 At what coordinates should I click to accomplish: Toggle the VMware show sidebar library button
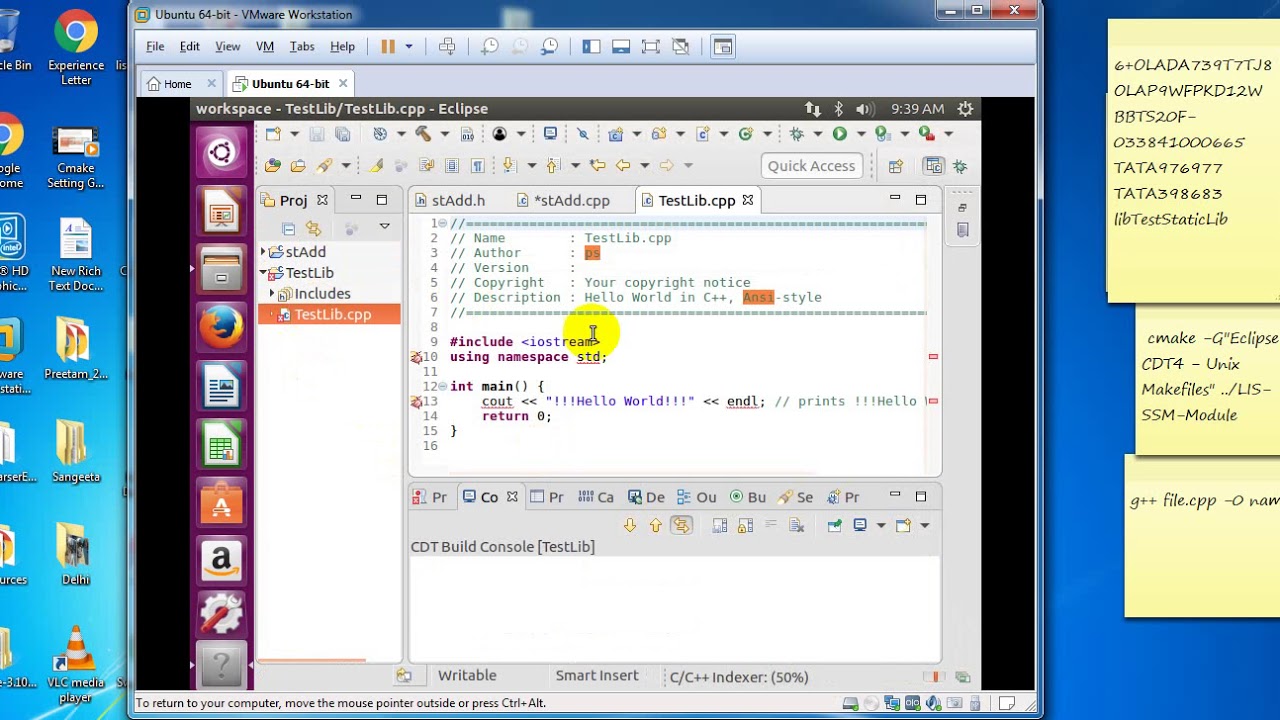tap(591, 46)
